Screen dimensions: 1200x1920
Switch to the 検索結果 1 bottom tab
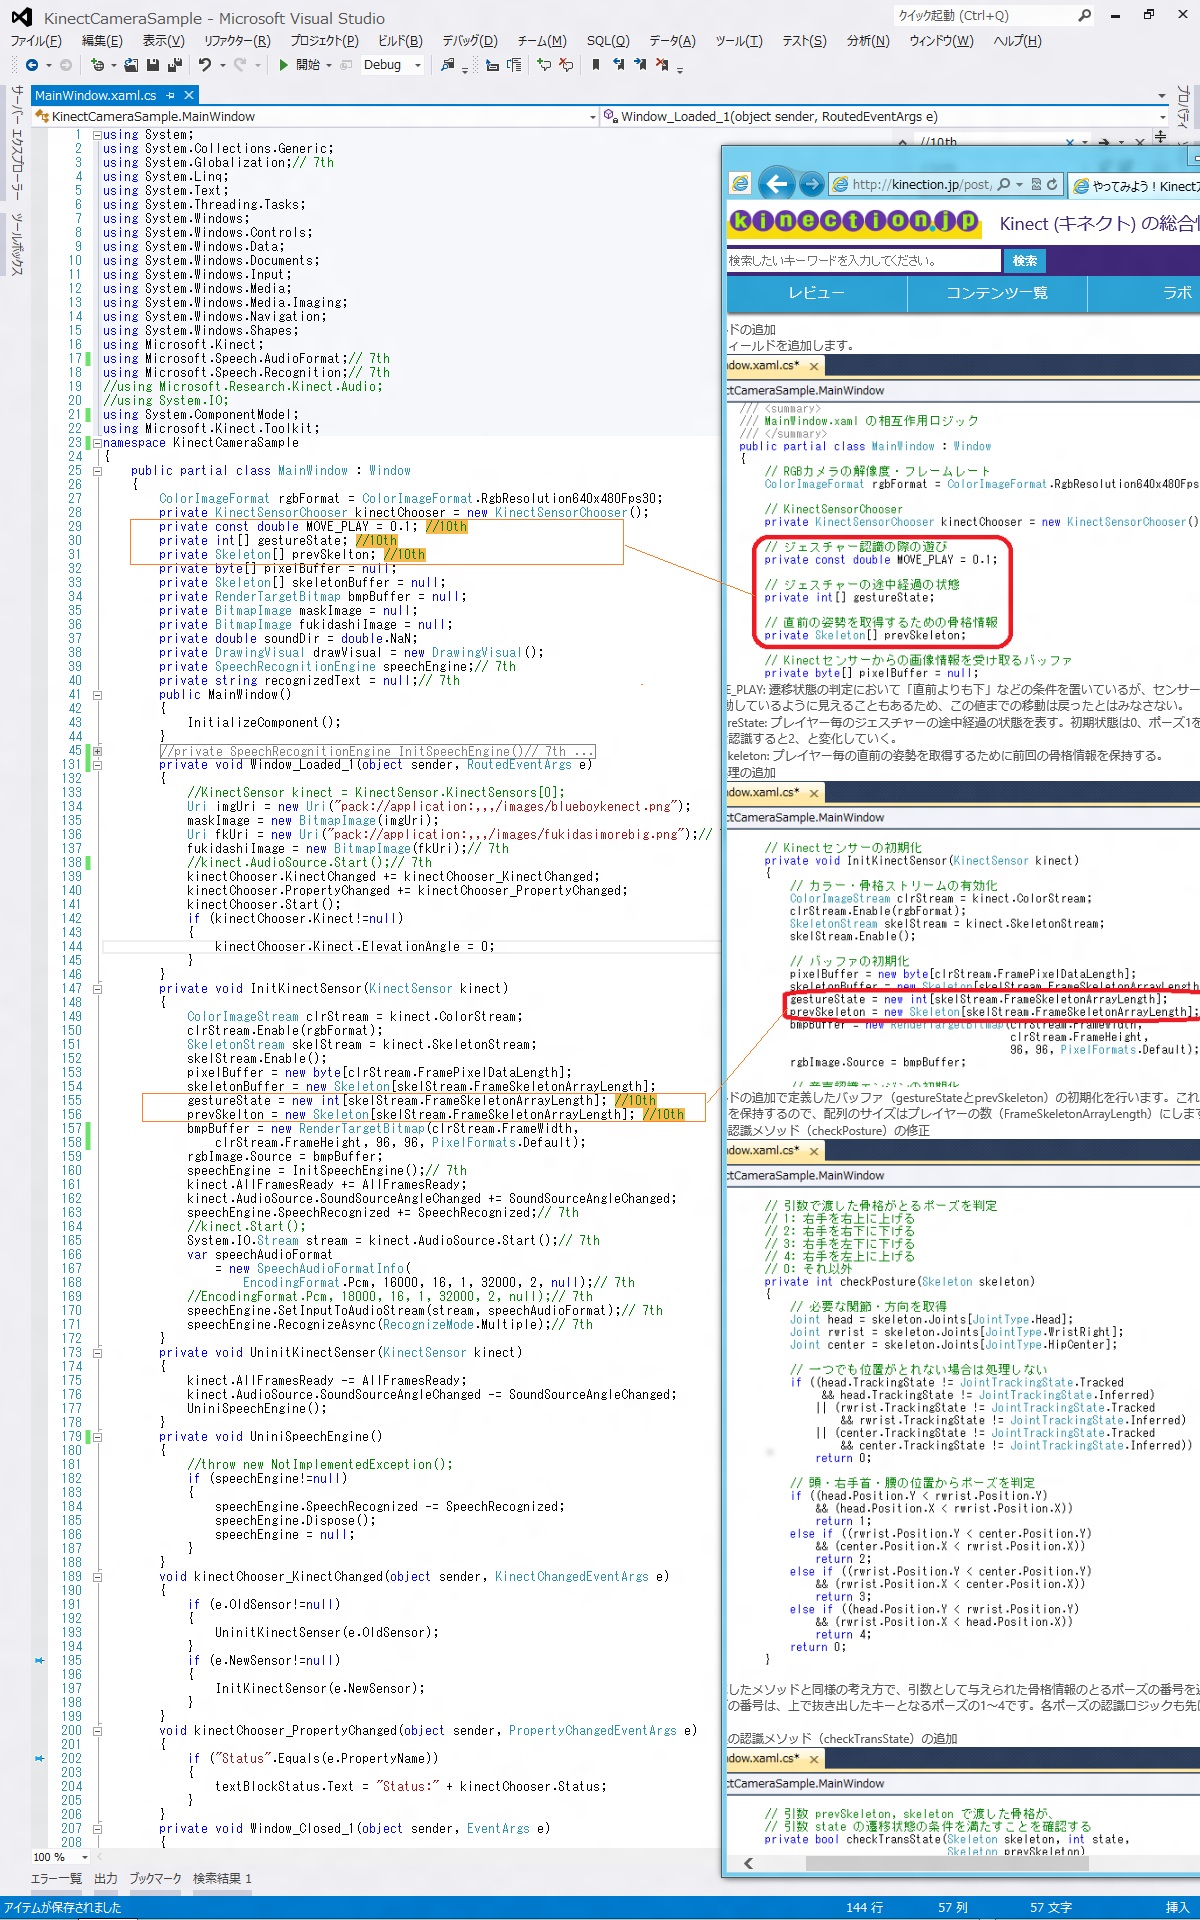tap(222, 1879)
